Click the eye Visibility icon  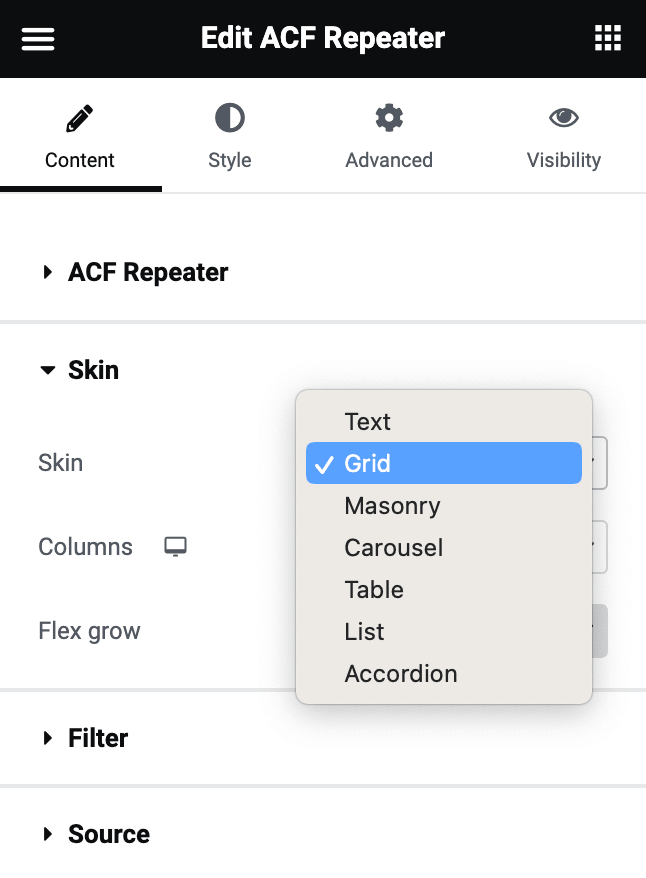[x=564, y=118]
